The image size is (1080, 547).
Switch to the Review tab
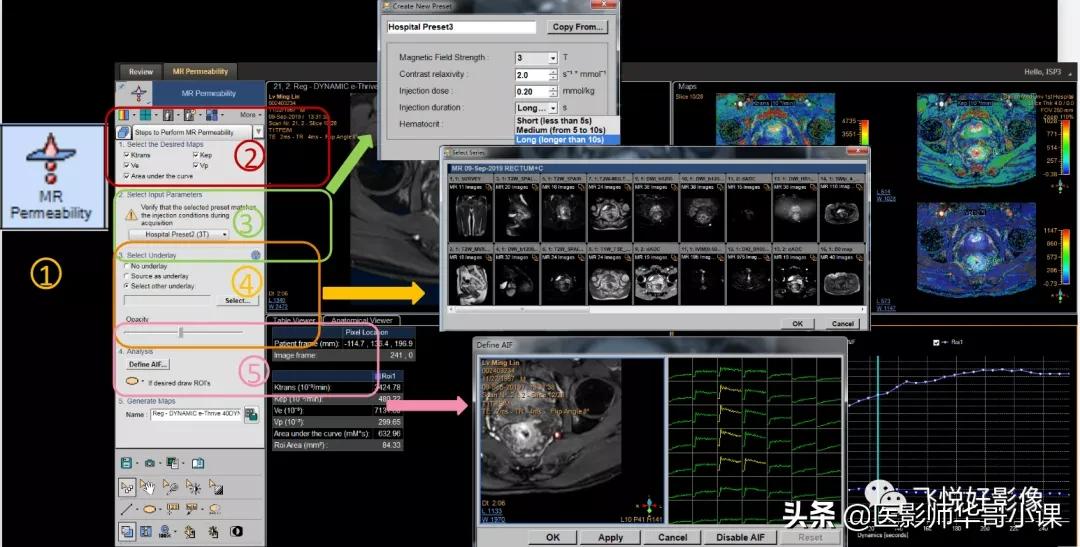click(141, 72)
